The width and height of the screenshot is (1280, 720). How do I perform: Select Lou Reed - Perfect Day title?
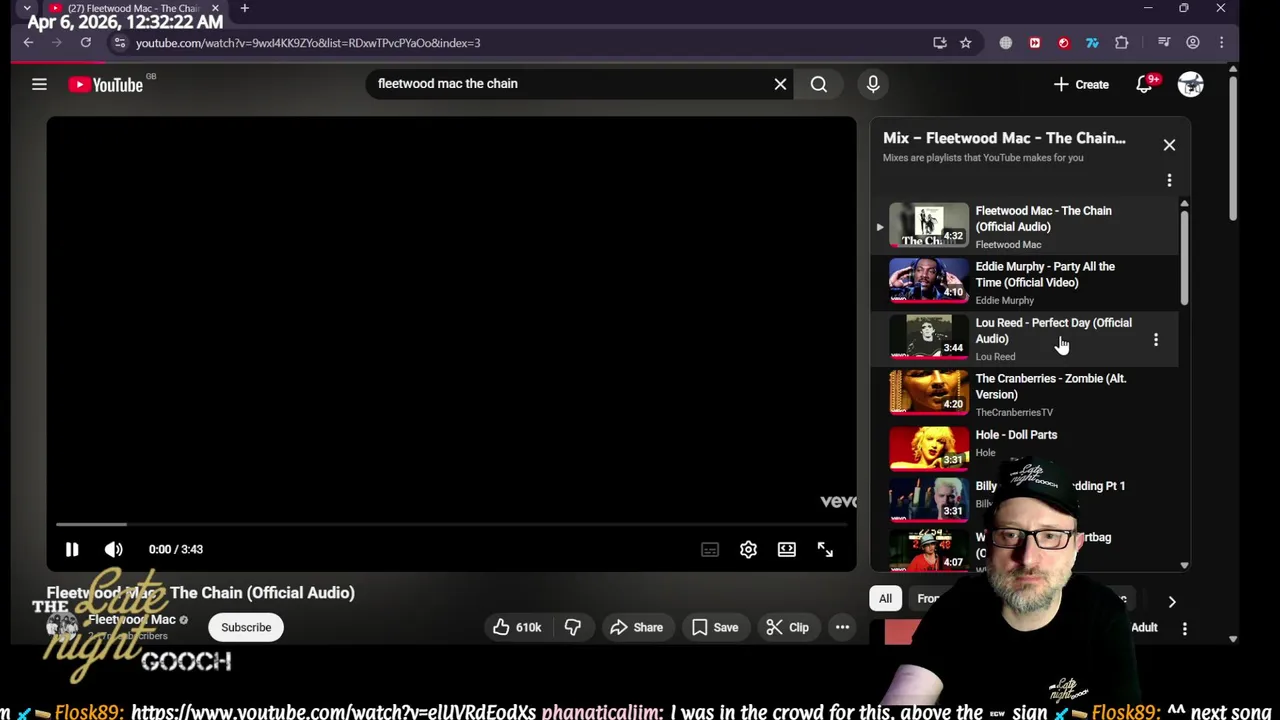pyautogui.click(x=1053, y=331)
